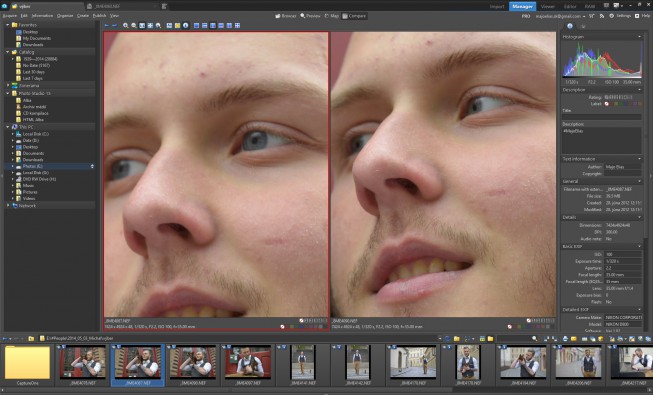Open the View menu

click(x=114, y=15)
